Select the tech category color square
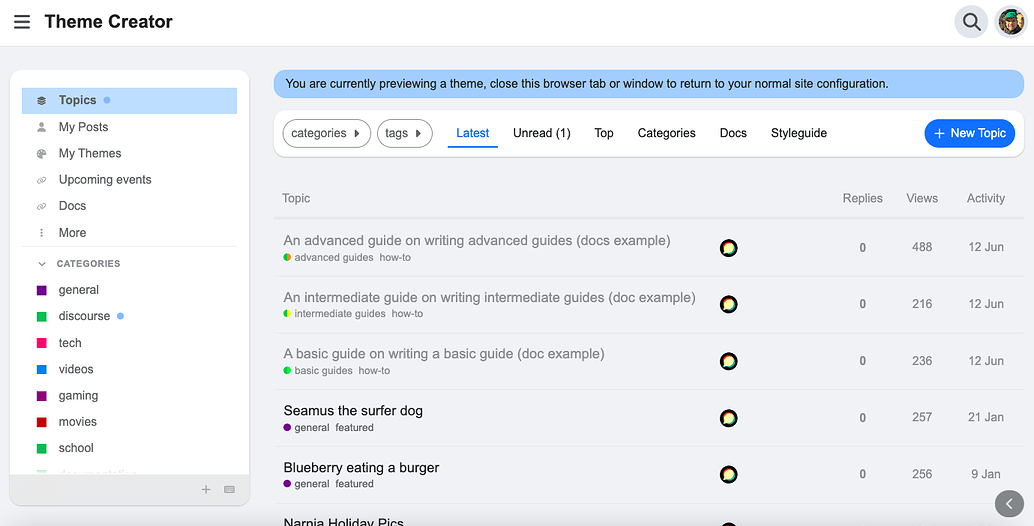 pyautogui.click(x=42, y=343)
